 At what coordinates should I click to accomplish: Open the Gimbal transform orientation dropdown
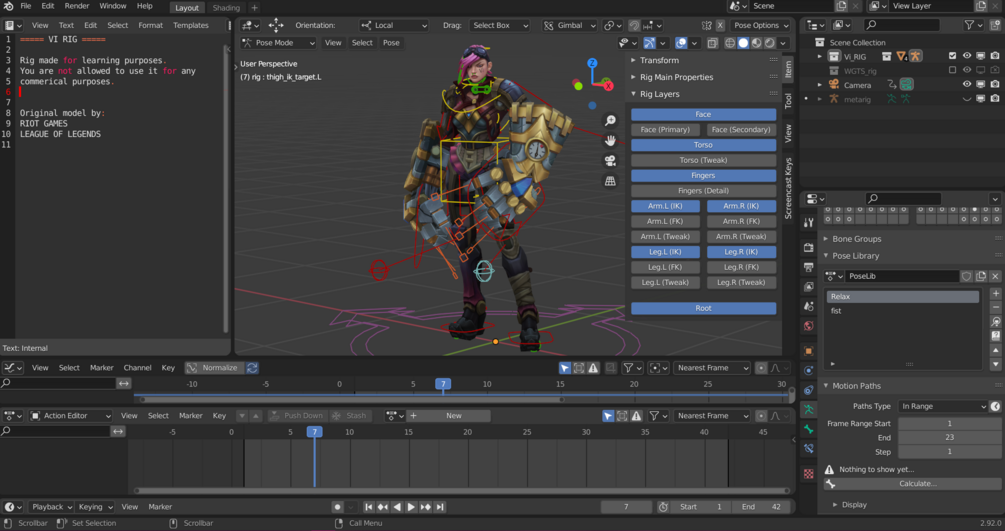click(569, 25)
